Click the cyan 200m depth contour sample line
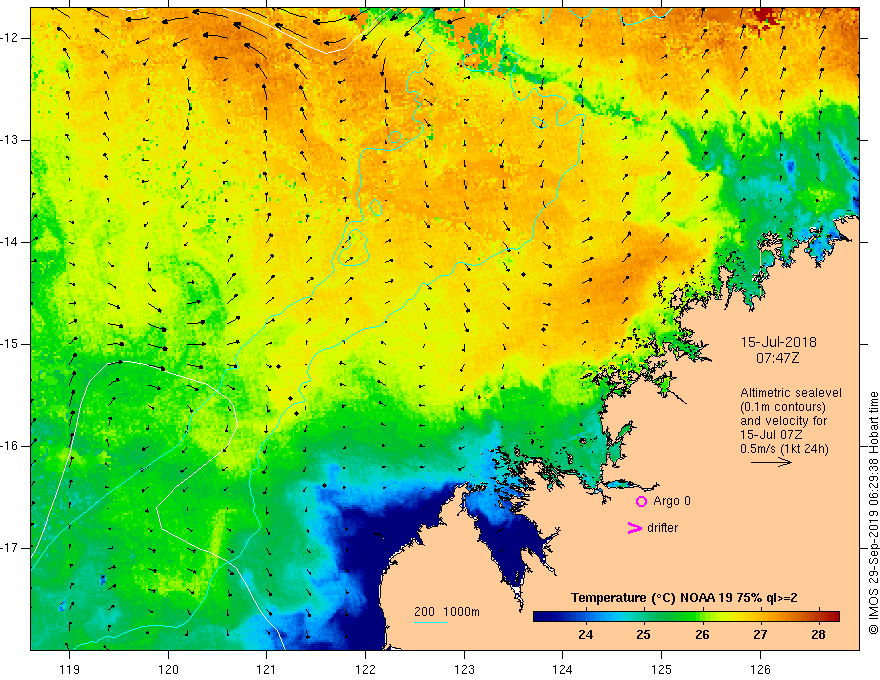 click(x=430, y=622)
